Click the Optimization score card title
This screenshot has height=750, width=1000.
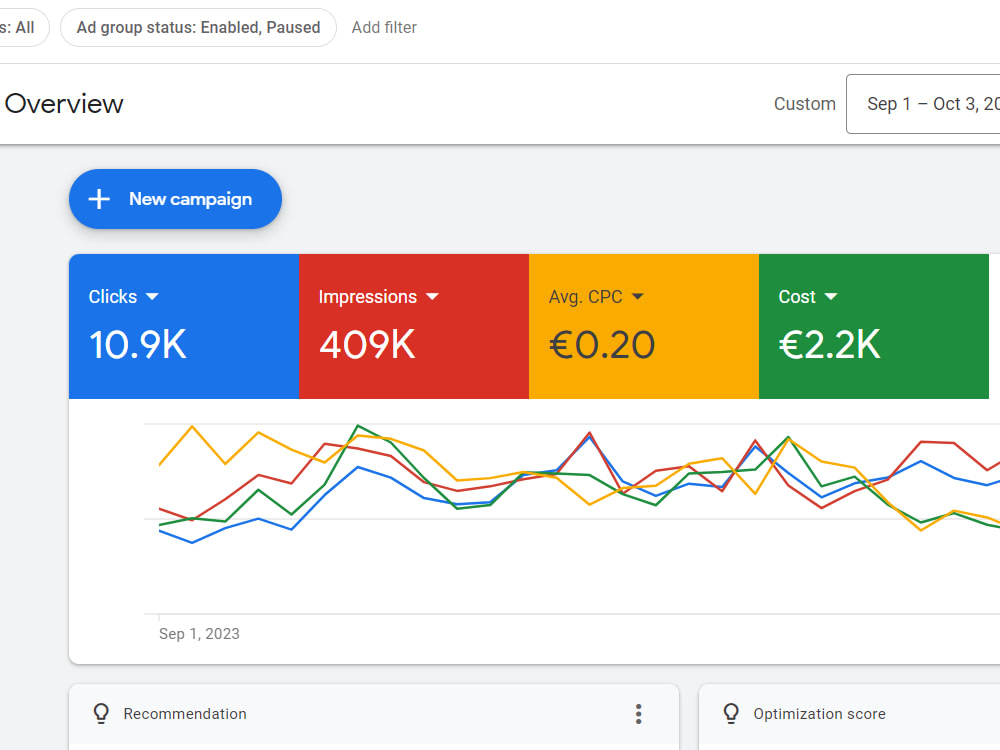pos(820,714)
